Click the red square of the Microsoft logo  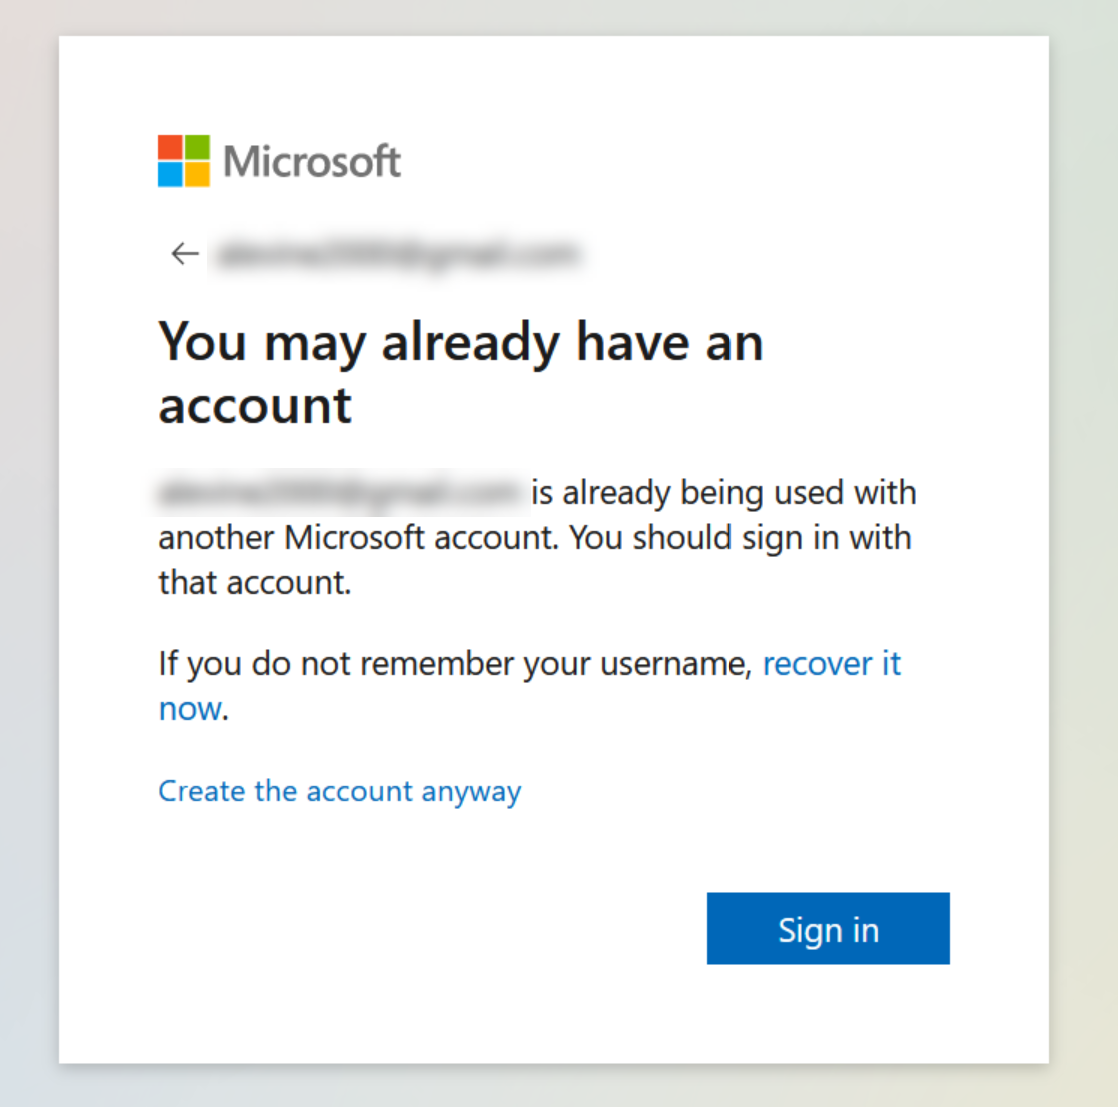pyautogui.click(x=170, y=147)
